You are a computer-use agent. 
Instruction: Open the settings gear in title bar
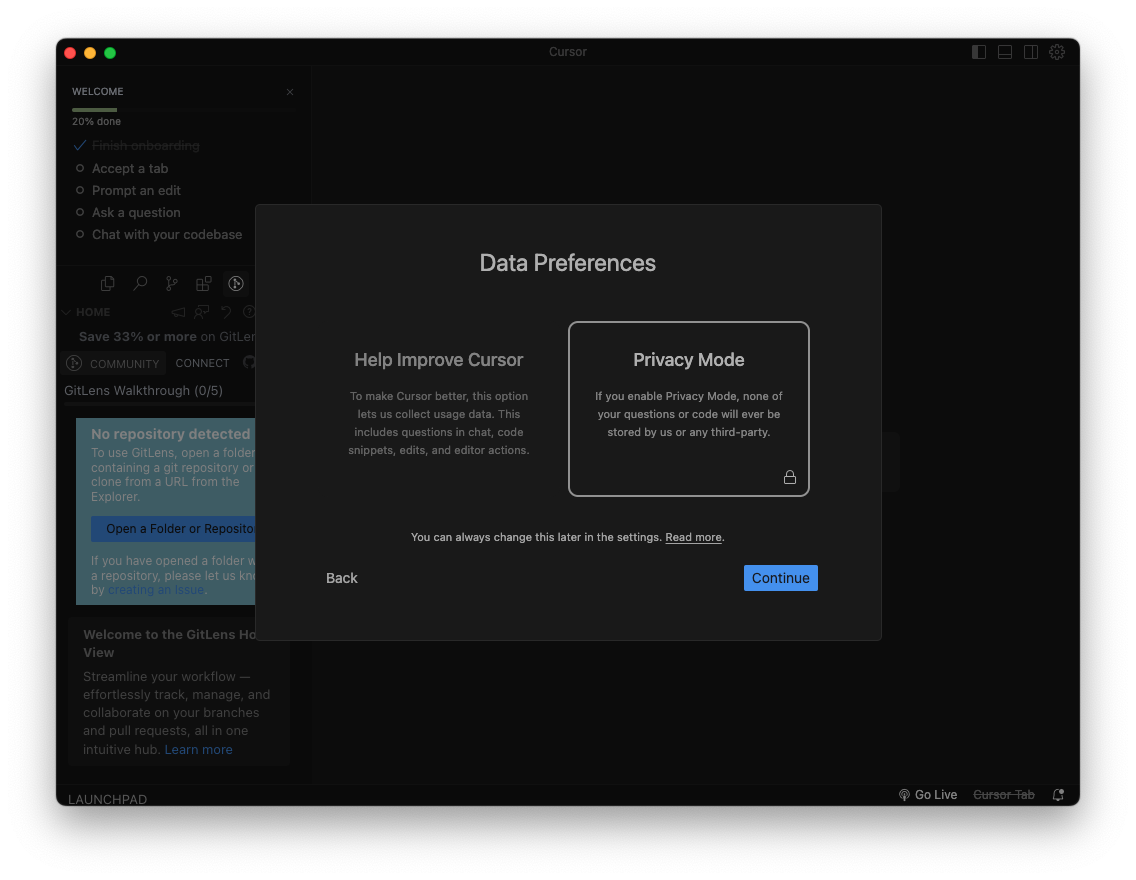[x=1057, y=52]
